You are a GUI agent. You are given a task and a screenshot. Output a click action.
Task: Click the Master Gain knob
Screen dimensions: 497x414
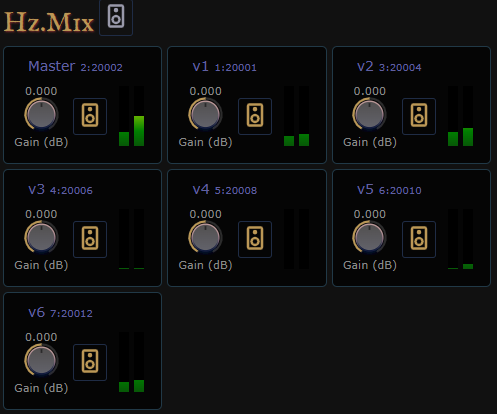(x=41, y=114)
